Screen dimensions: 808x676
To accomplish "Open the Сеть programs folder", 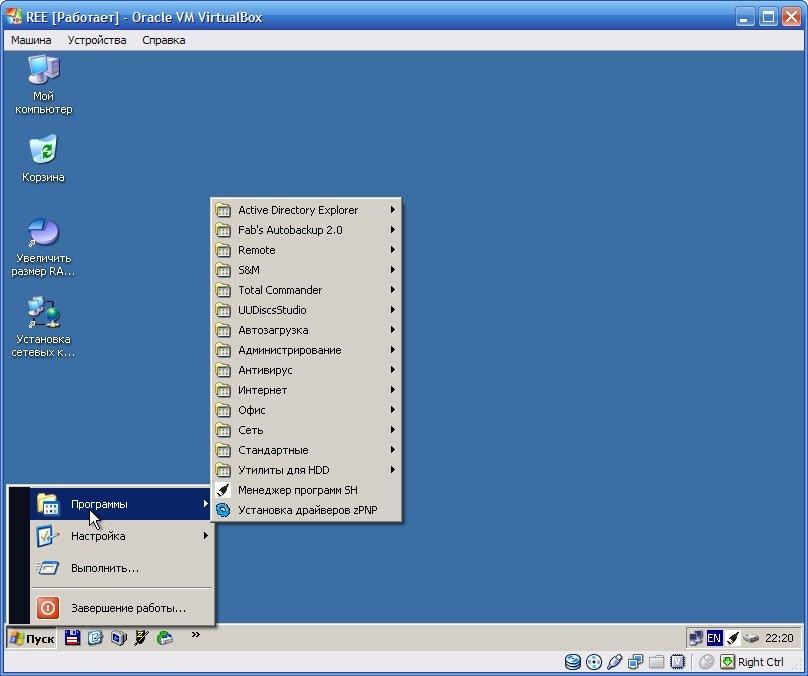I will pyautogui.click(x=306, y=430).
